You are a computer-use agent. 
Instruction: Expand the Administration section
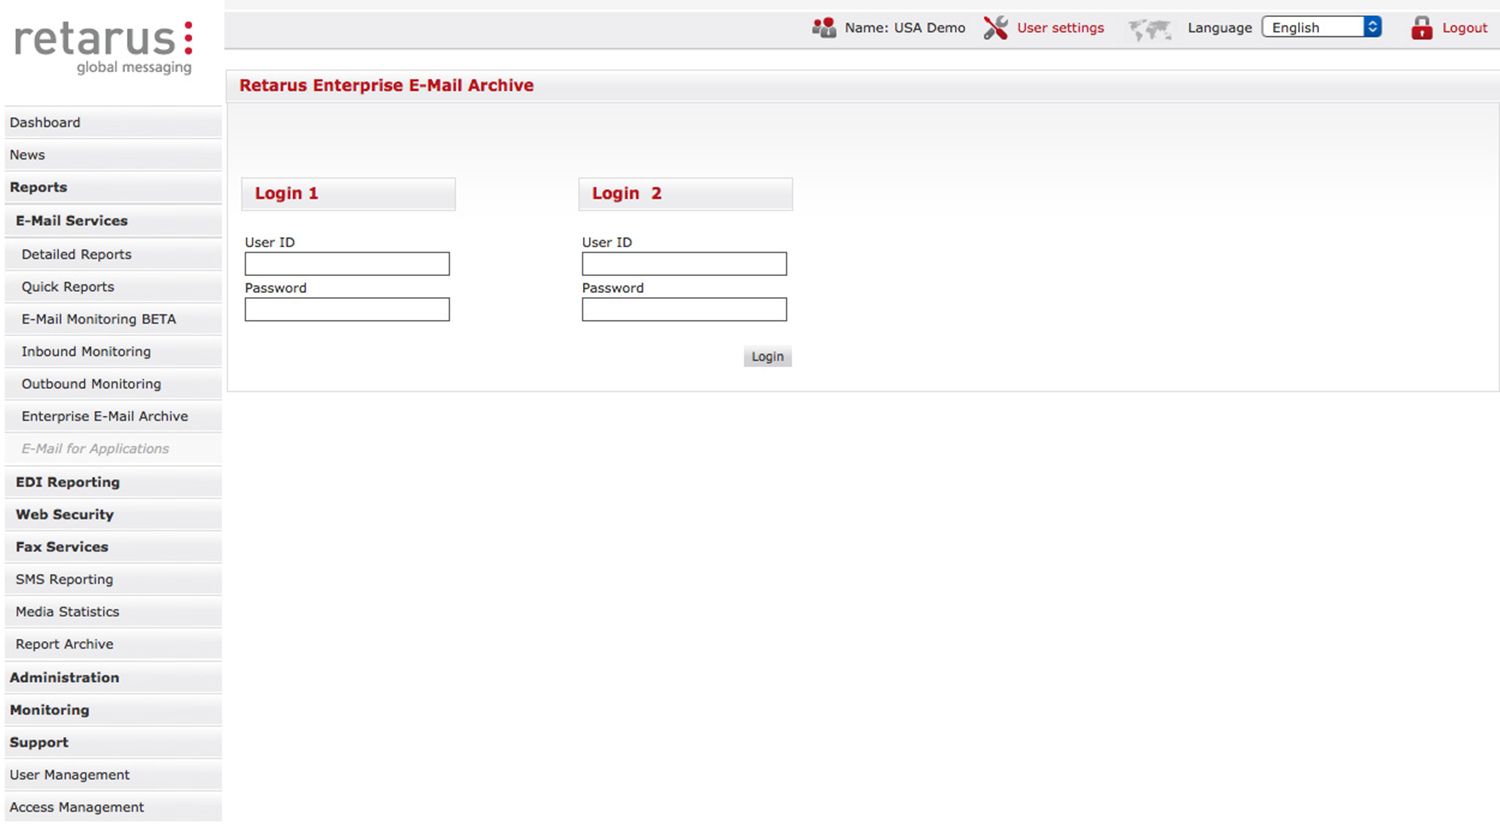pyautogui.click(x=113, y=677)
